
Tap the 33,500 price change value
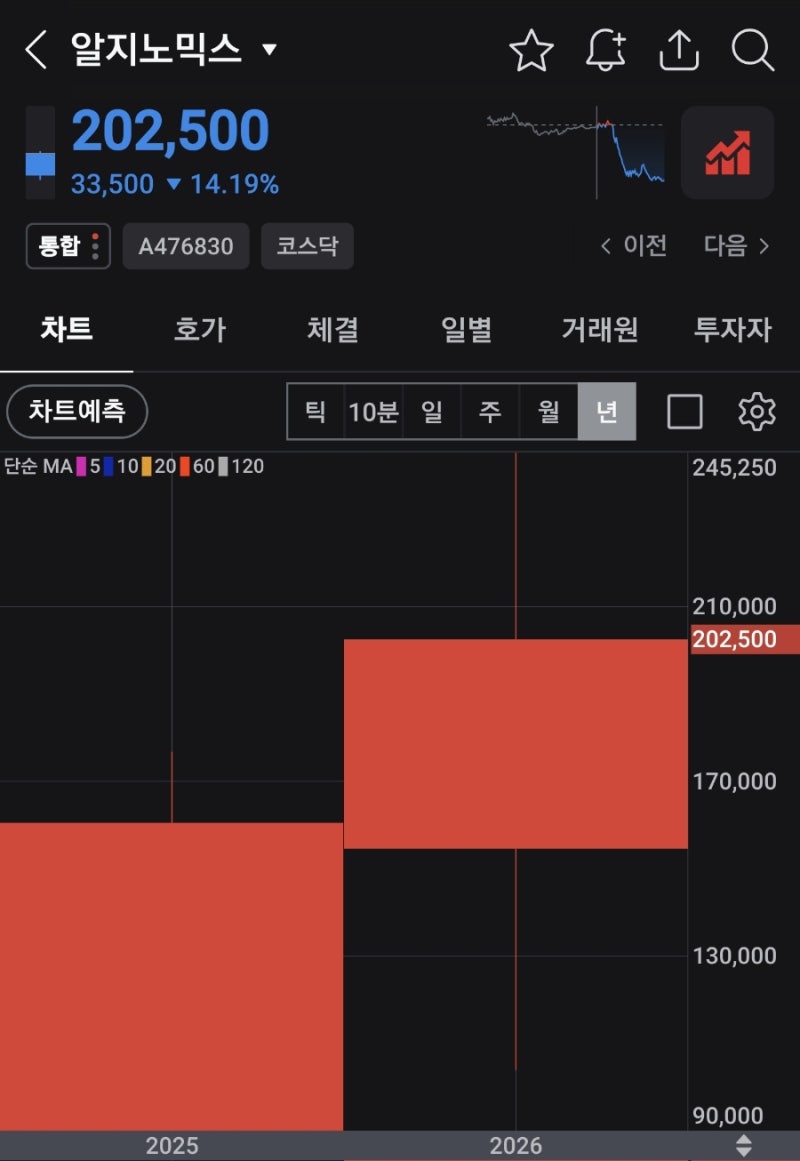pyautogui.click(x=112, y=184)
